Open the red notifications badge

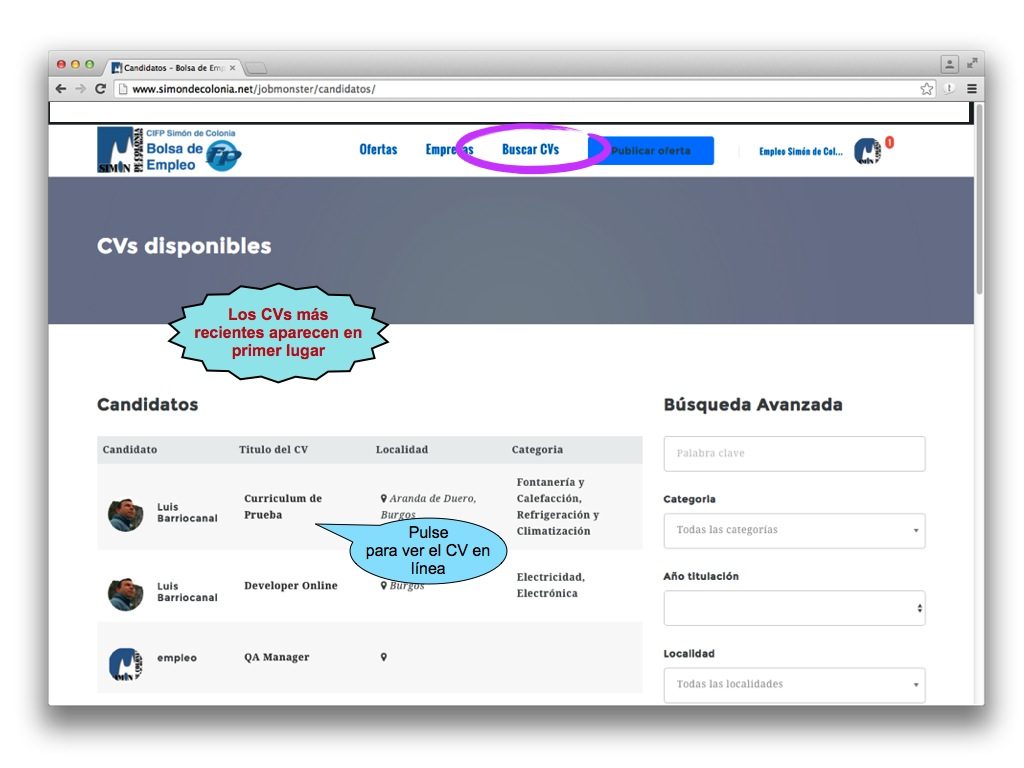(x=889, y=142)
